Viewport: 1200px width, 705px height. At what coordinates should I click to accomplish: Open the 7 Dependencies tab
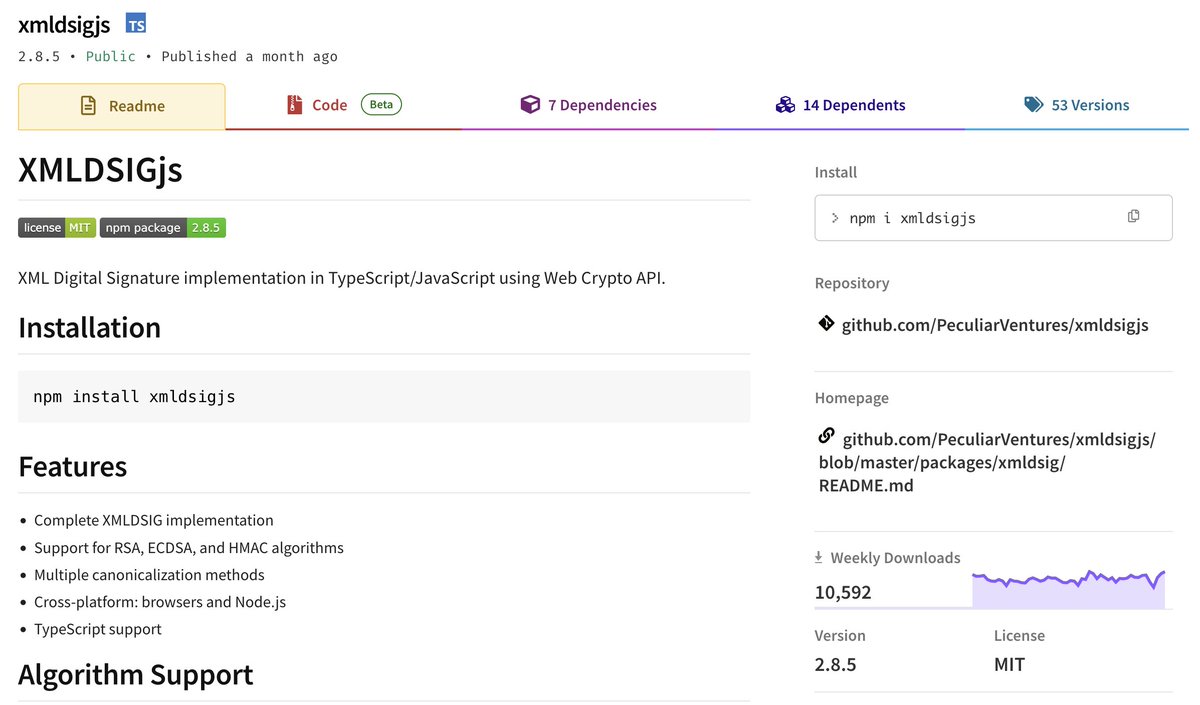click(588, 105)
